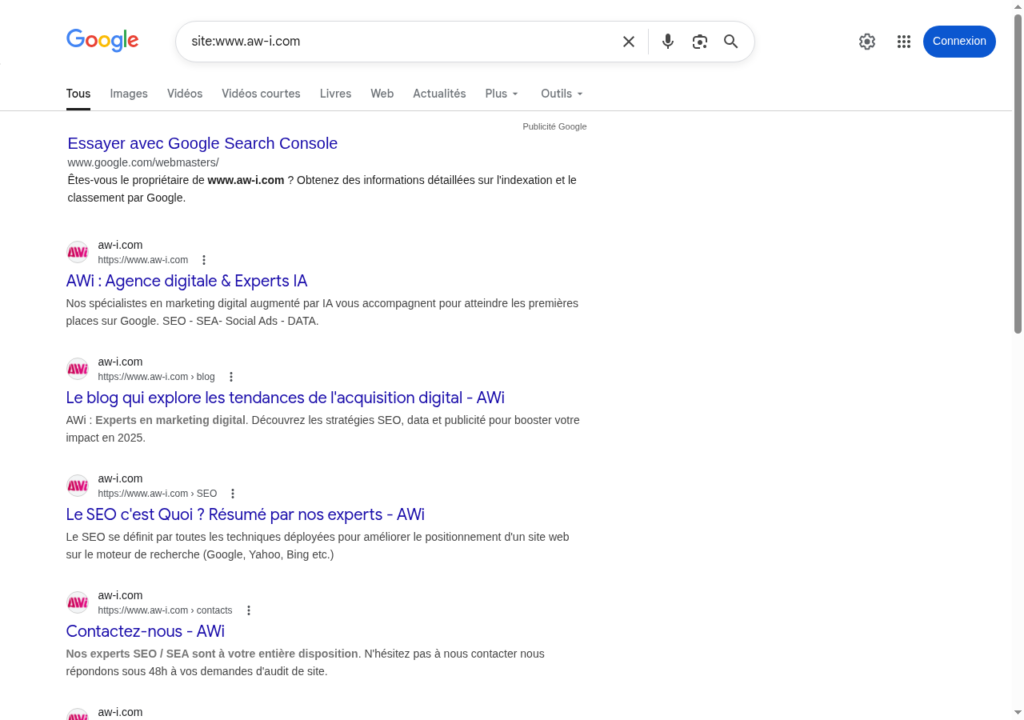Open three-dot options for SEO result
This screenshot has height=720, width=1024.
233,494
